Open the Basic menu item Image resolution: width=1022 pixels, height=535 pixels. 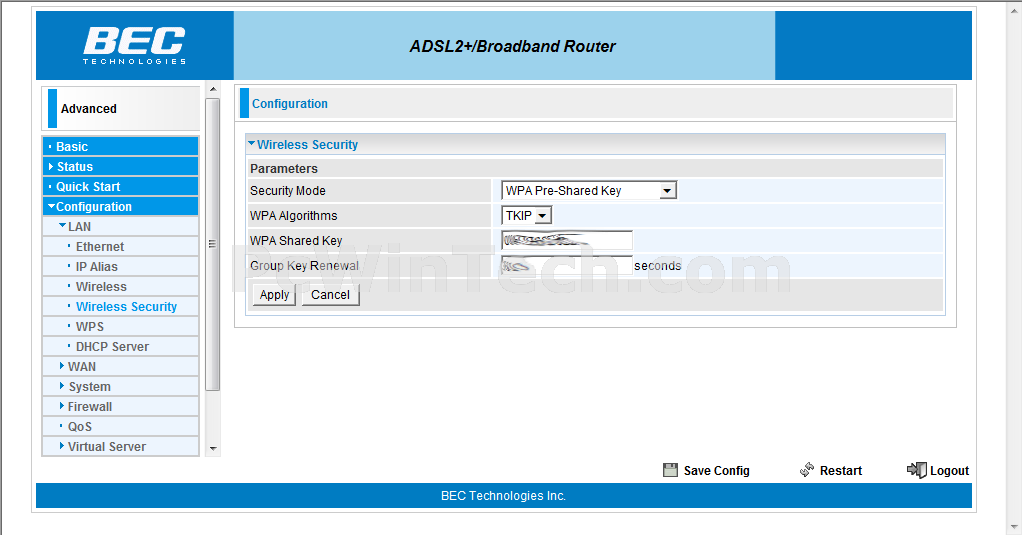point(121,147)
